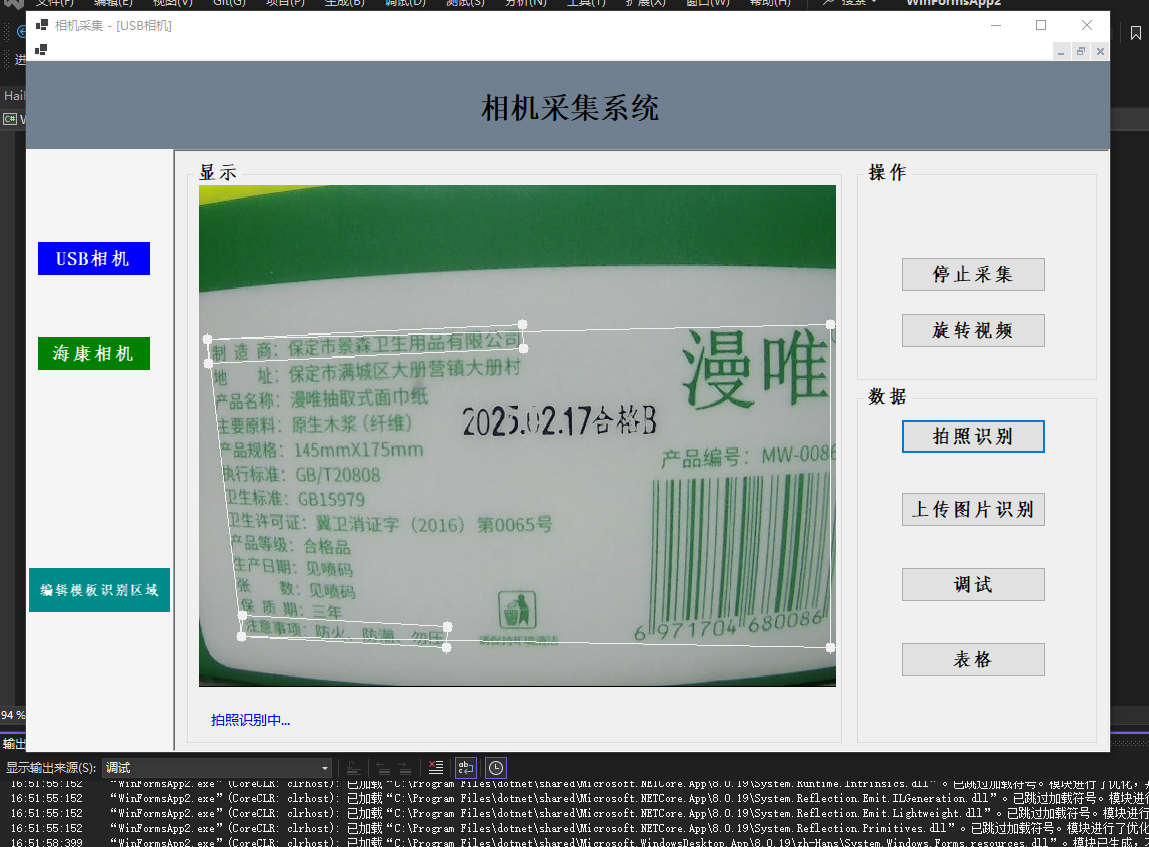
Task: Select ROI handle above 制造商 line end
Action: [522, 324]
